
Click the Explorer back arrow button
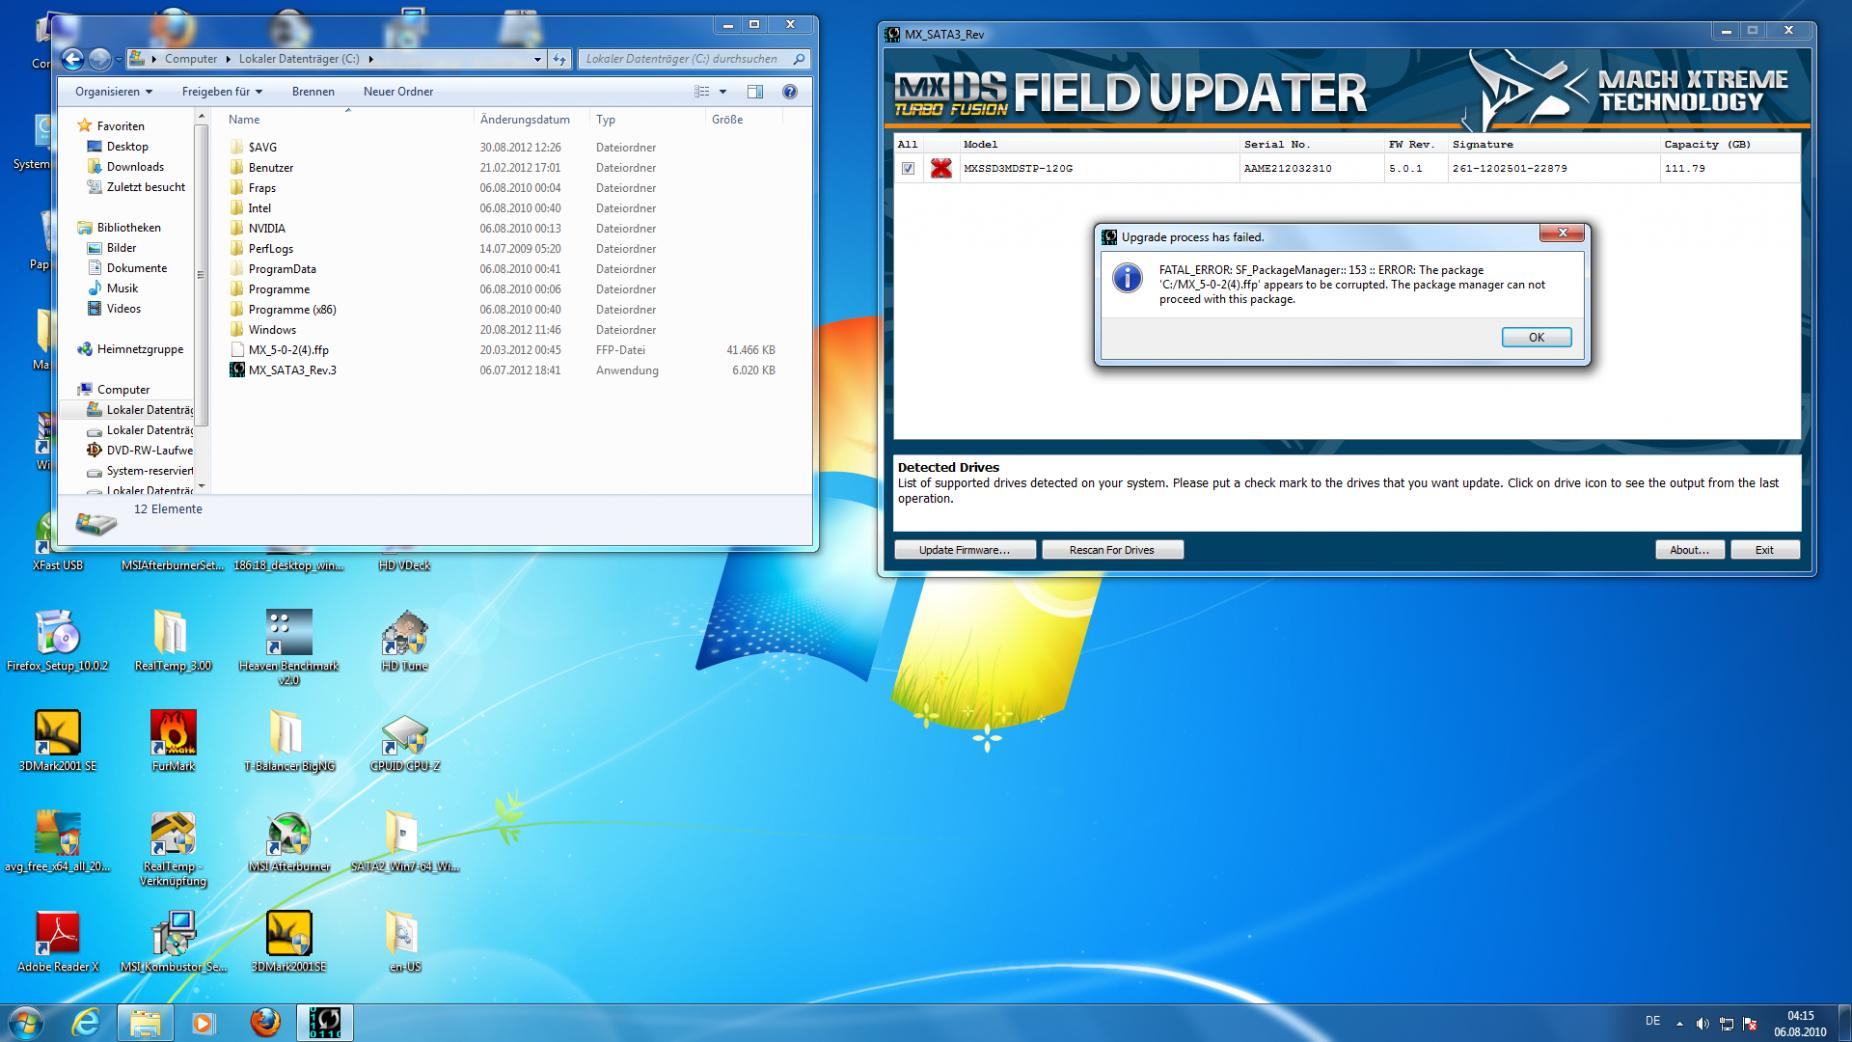point(72,59)
